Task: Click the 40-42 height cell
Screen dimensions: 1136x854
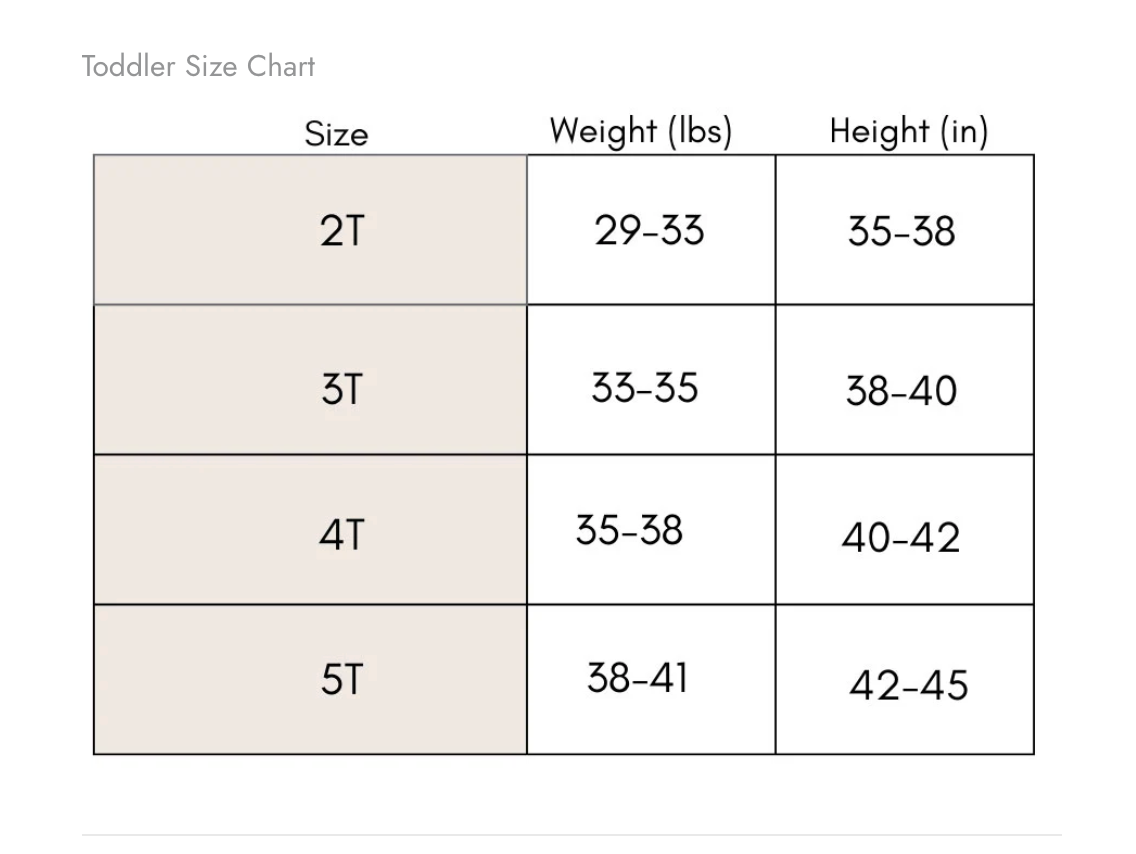Action: click(x=900, y=538)
